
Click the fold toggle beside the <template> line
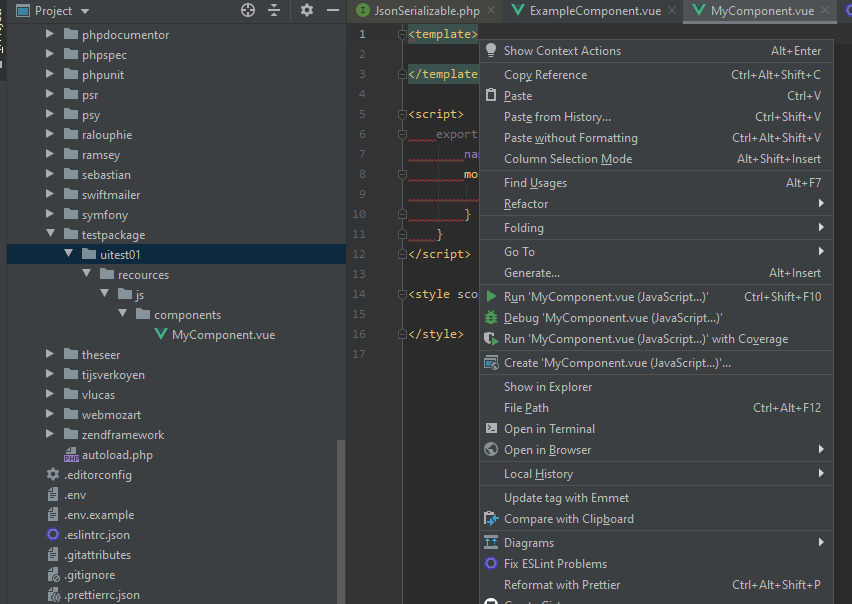pos(402,34)
